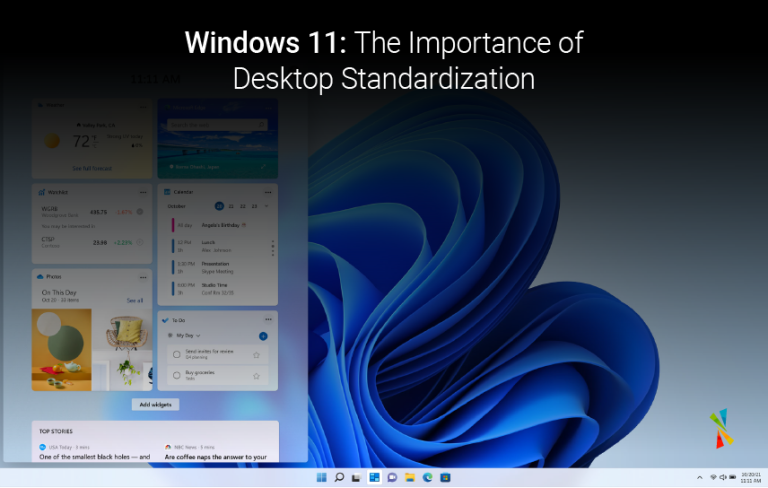Open the Start menu in the taskbar
The height and width of the screenshot is (488, 768).
tap(321, 477)
